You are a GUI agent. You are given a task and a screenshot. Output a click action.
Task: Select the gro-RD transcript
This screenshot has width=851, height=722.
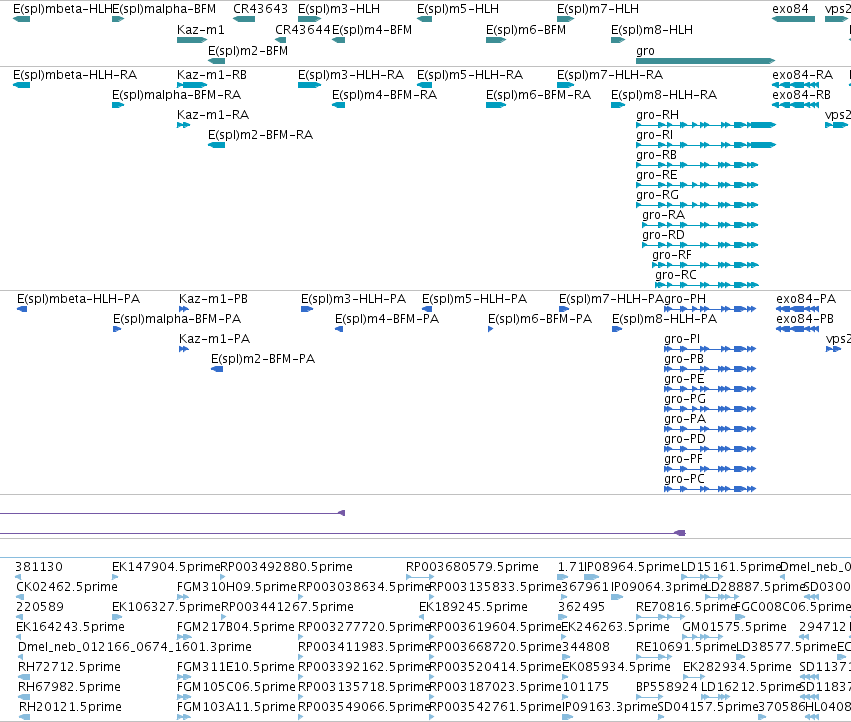pos(700,245)
